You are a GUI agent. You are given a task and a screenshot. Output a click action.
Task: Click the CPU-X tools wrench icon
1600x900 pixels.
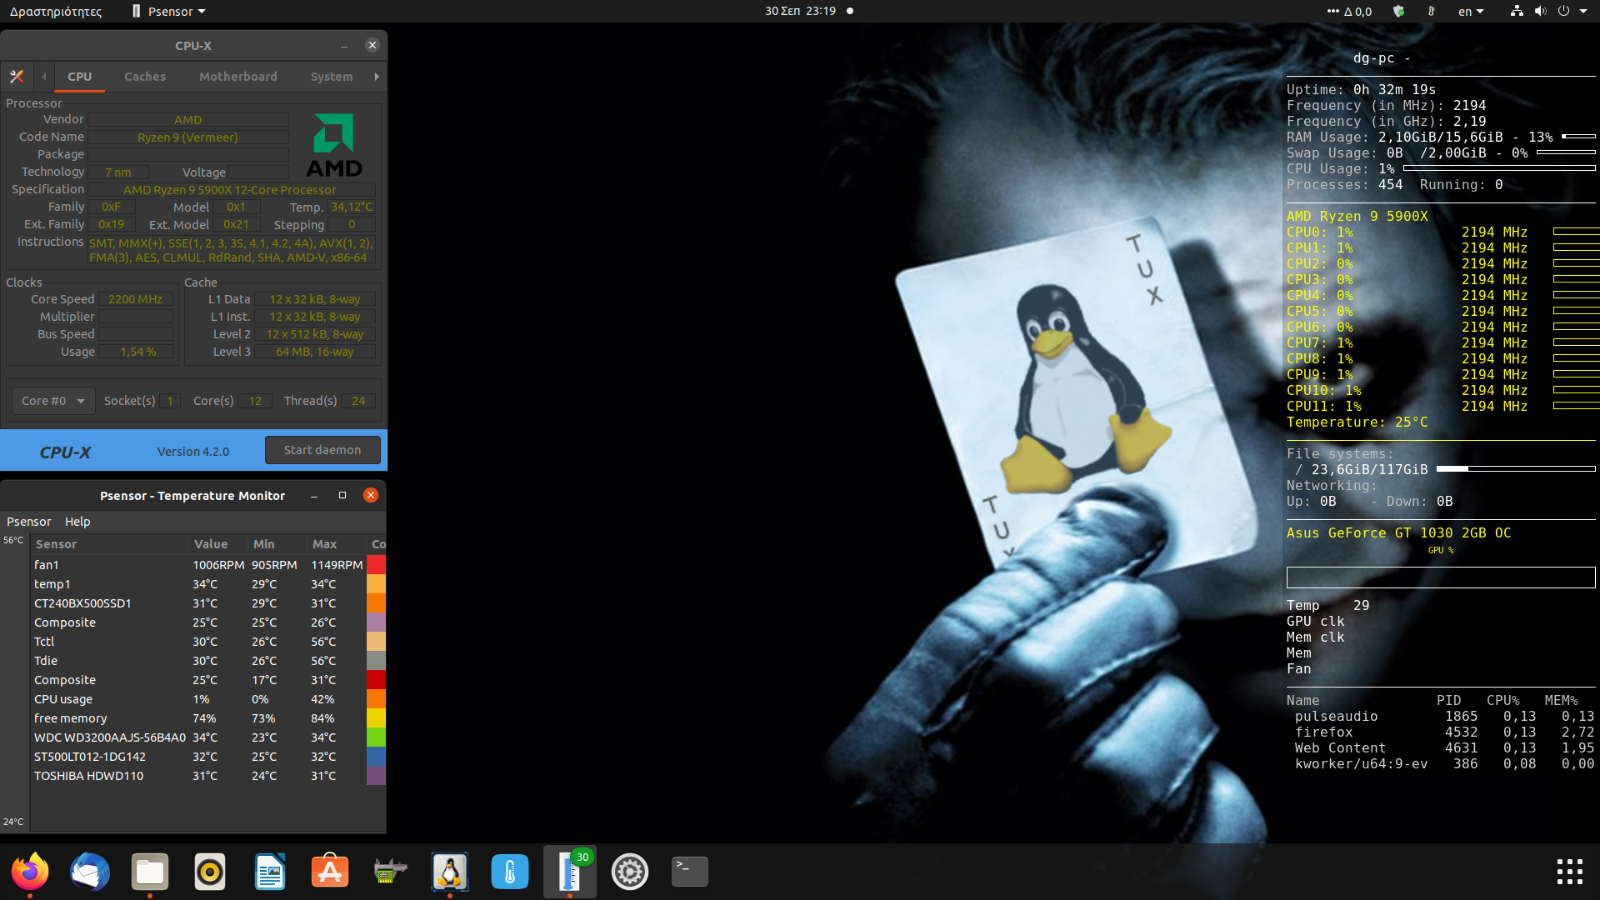coord(17,76)
